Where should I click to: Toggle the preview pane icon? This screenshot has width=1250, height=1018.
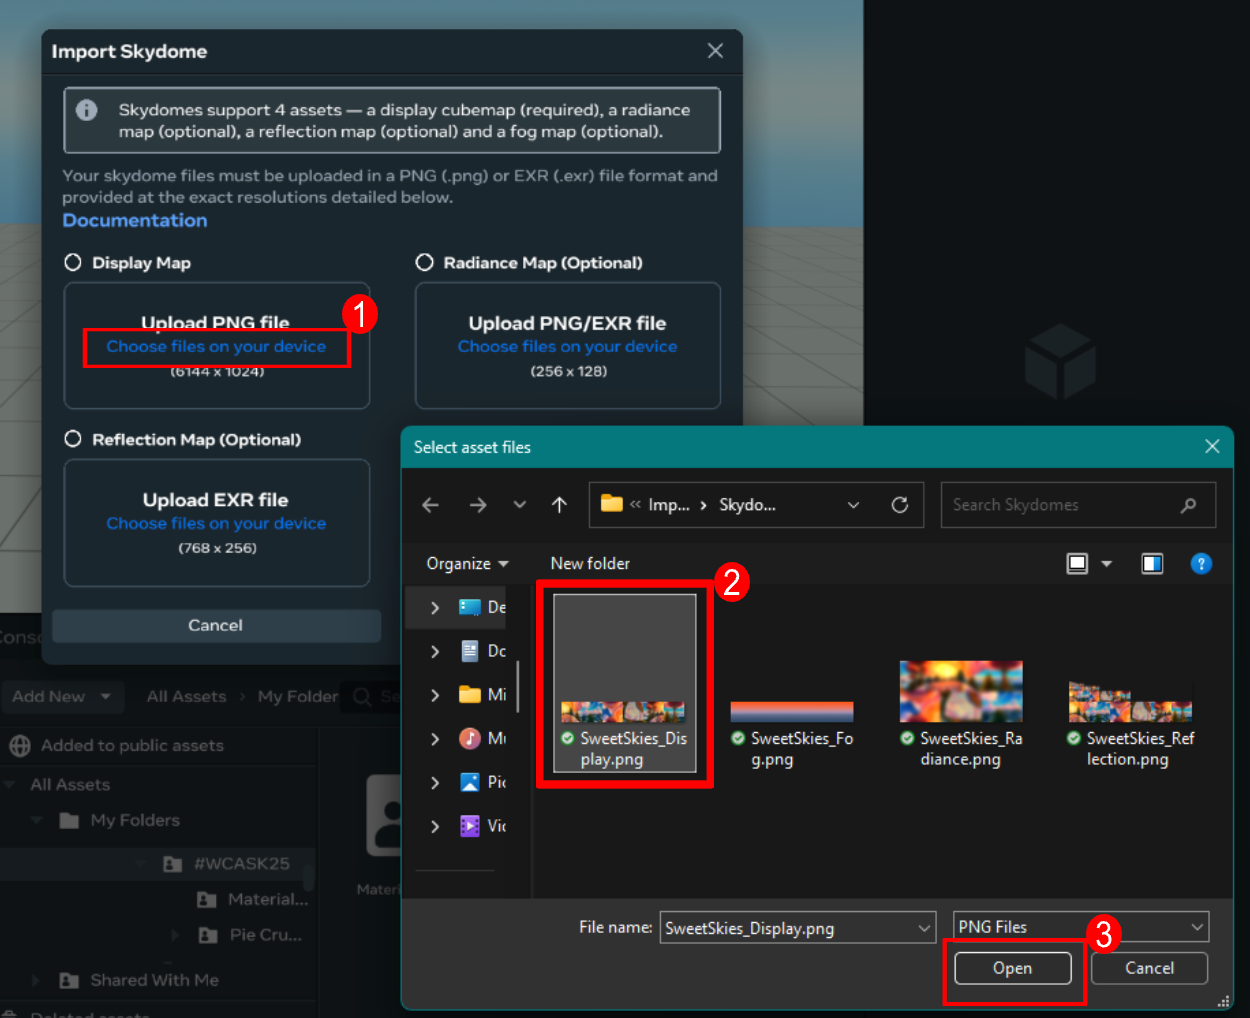(x=1152, y=564)
